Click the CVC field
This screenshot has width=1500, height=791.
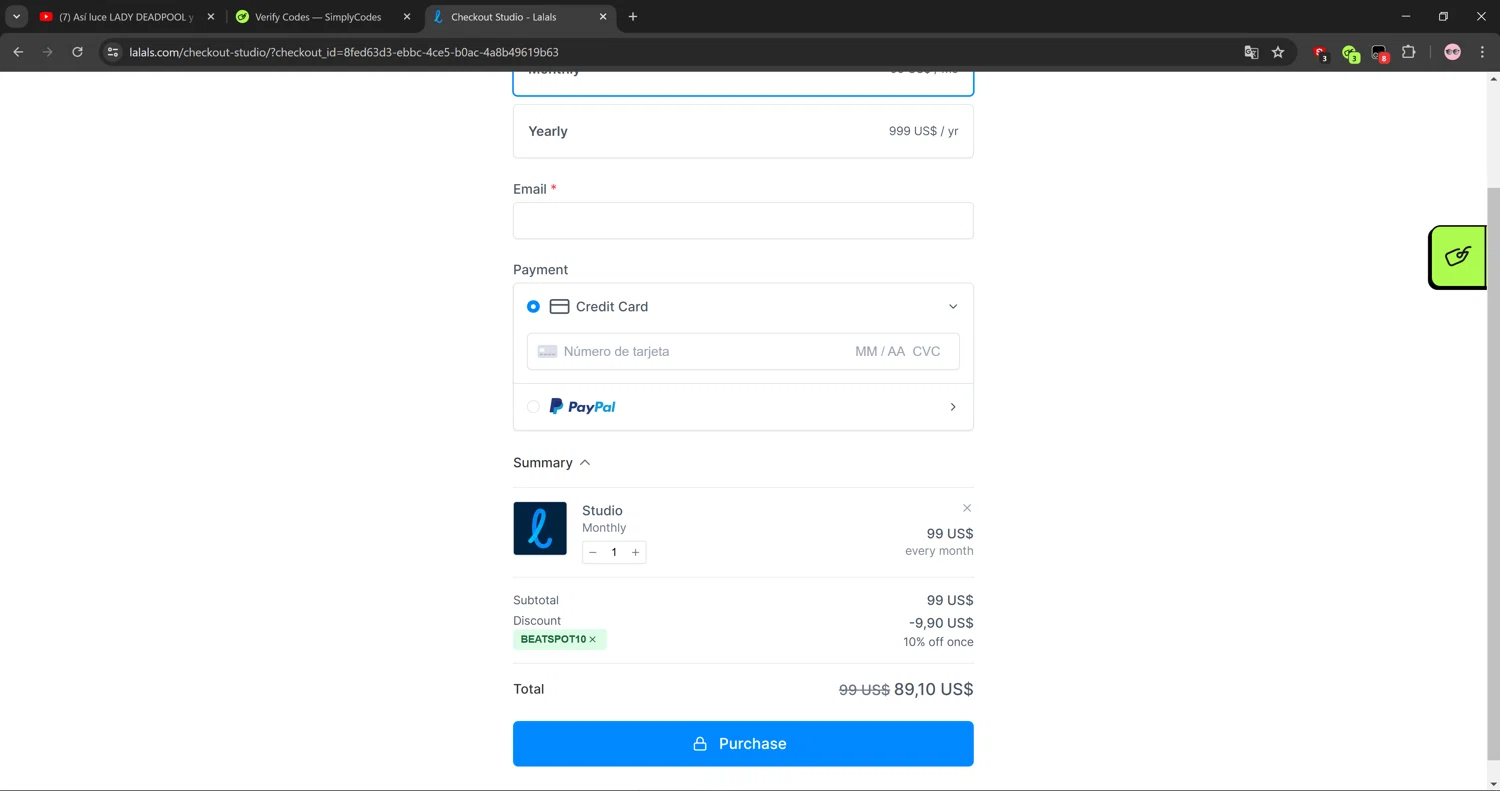(x=927, y=352)
